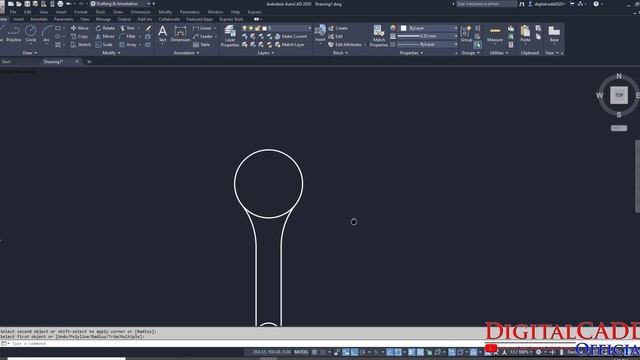Click the Stretch tool
640x360 pixels.
[x=80, y=44]
